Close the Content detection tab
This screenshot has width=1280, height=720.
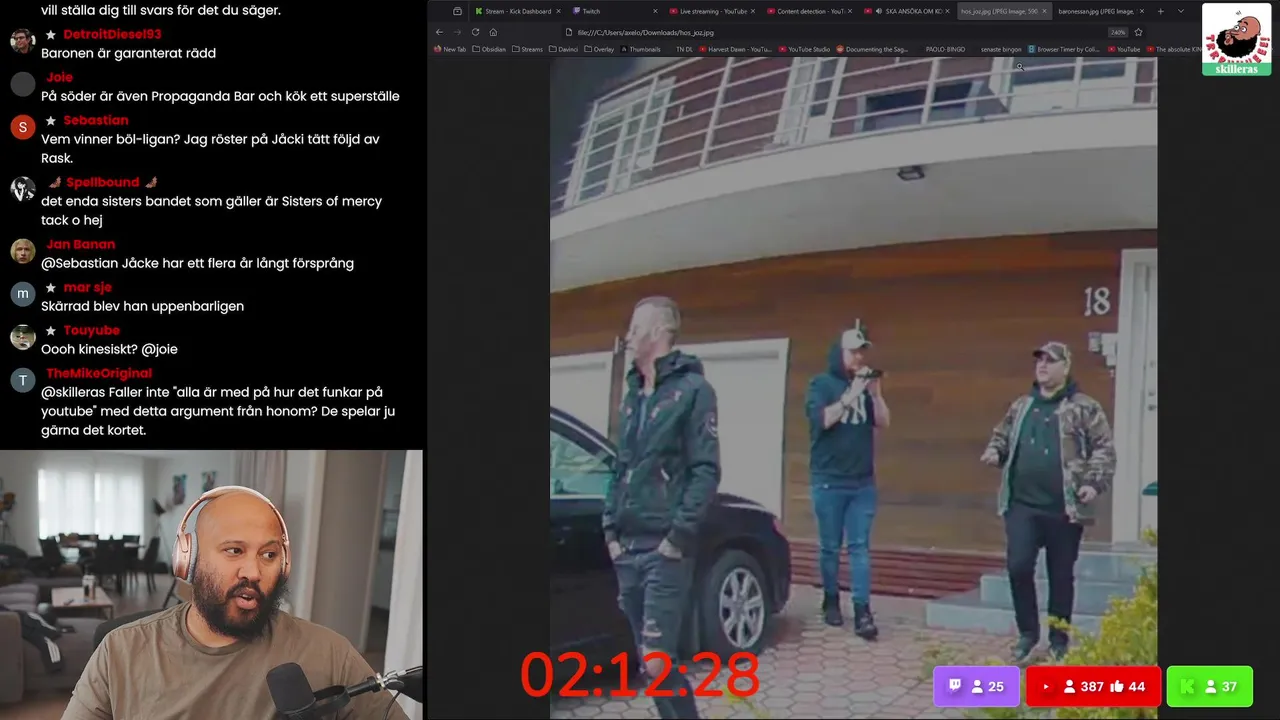(851, 11)
